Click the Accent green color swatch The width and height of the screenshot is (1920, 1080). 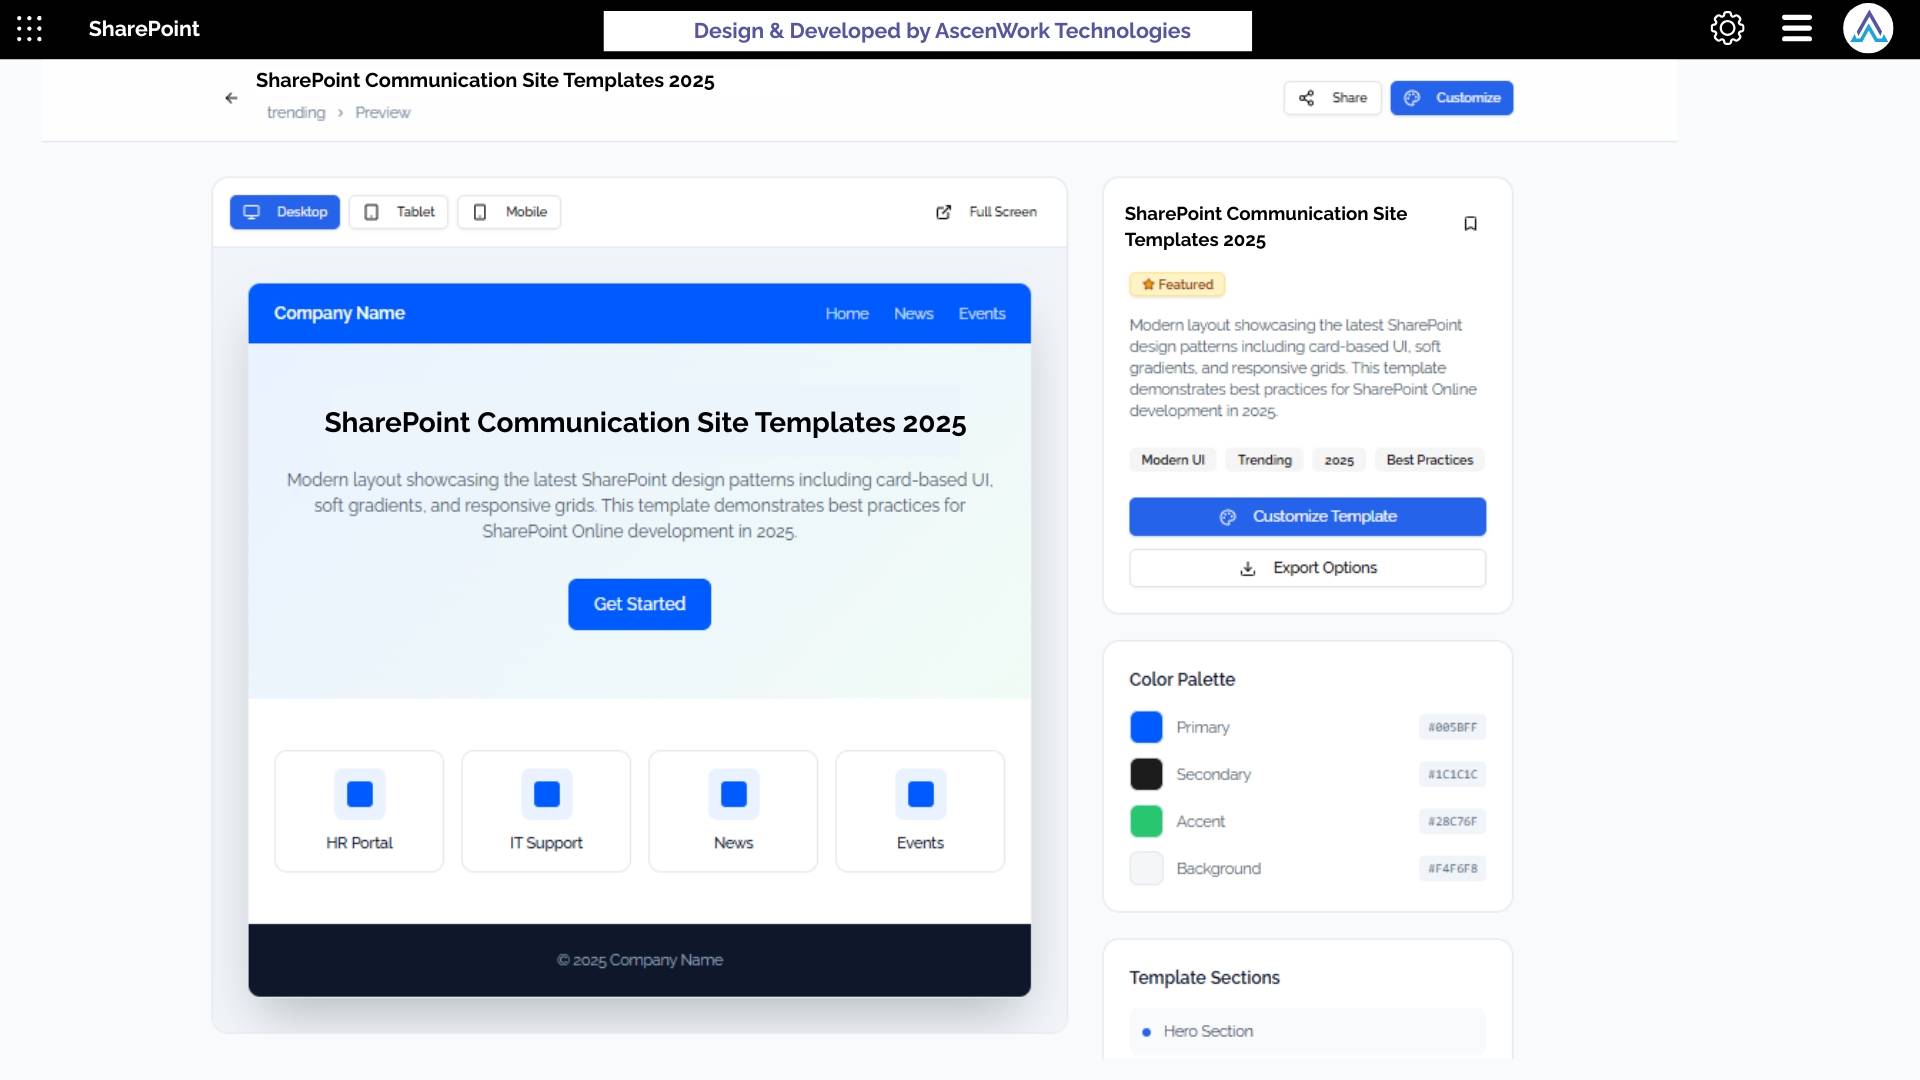[x=1146, y=822]
